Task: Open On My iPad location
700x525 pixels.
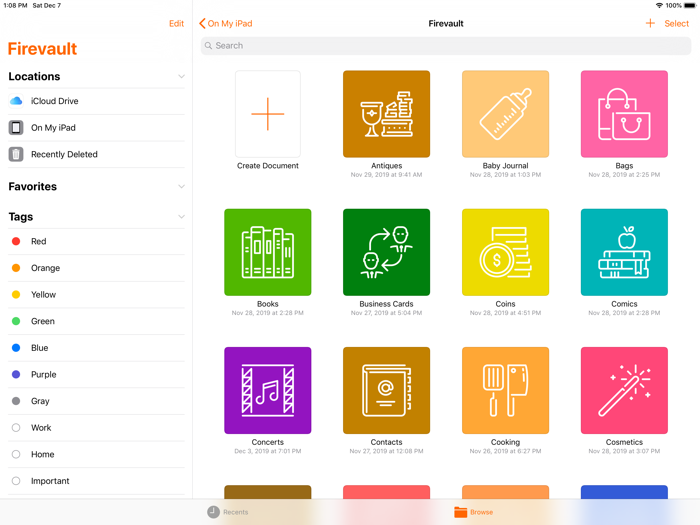Action: click(96, 128)
